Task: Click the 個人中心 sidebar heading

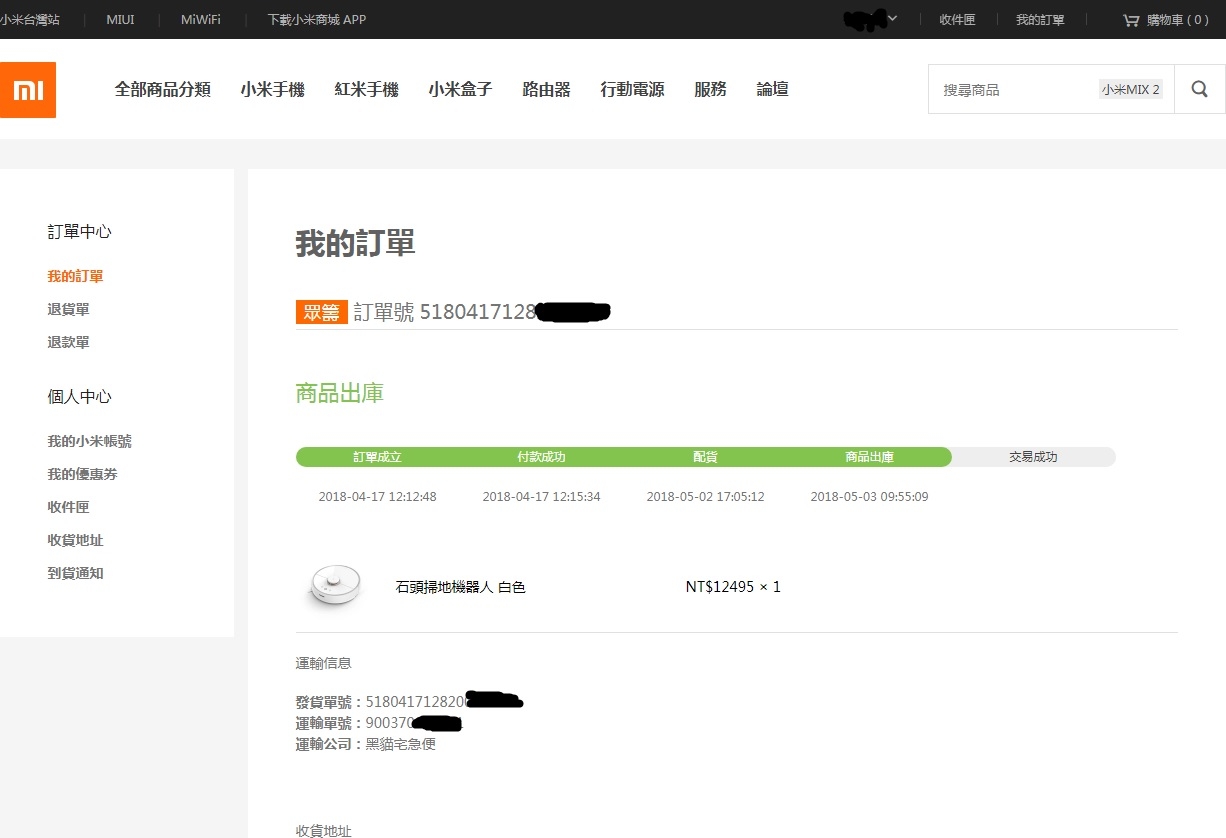Action: [x=80, y=397]
